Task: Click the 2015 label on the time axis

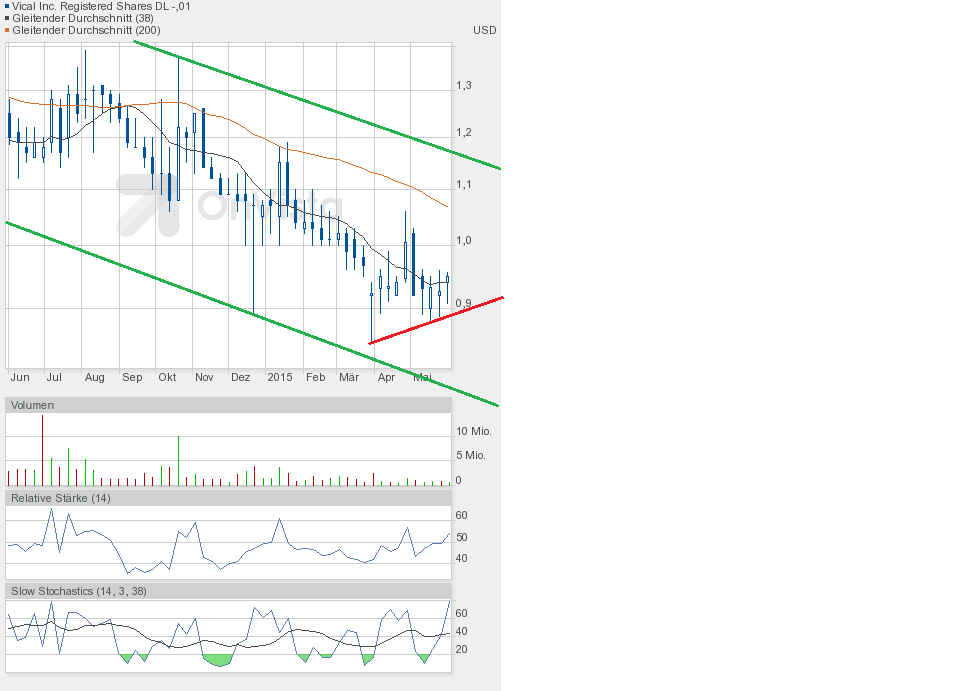Action: [x=280, y=377]
